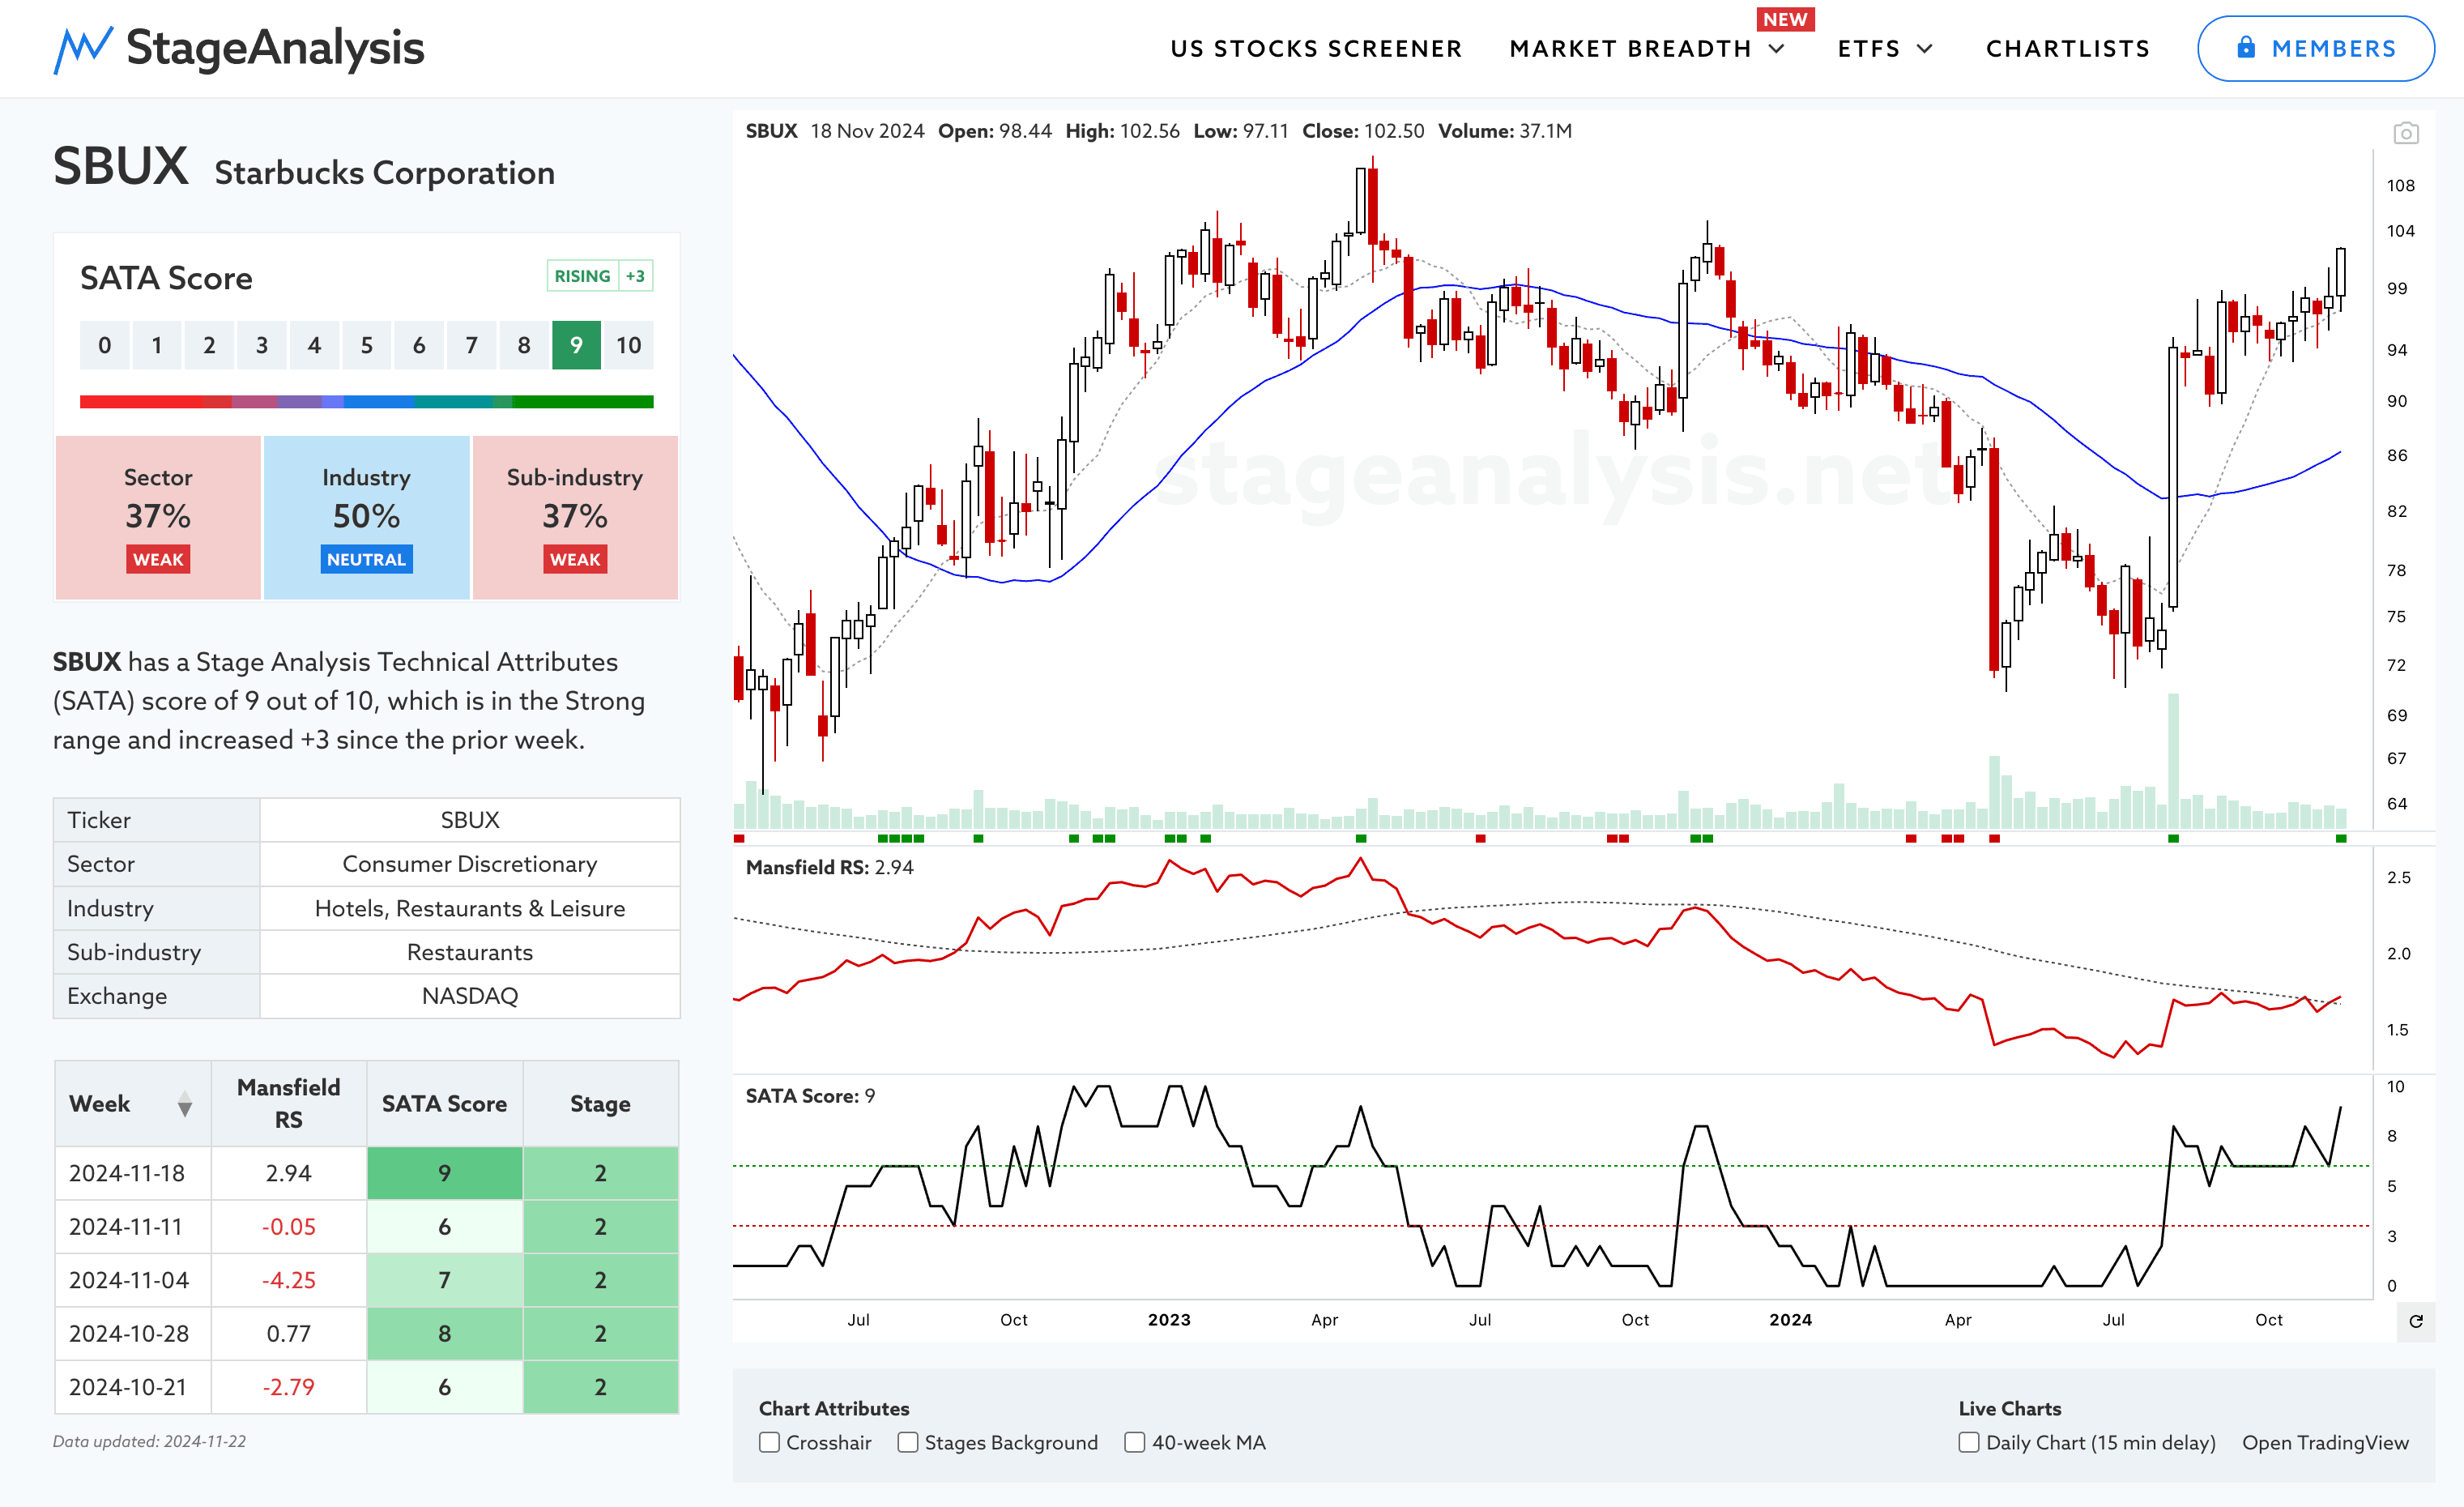
Task: Click the NEW badge above Market Breadth
Action: click(x=1785, y=19)
